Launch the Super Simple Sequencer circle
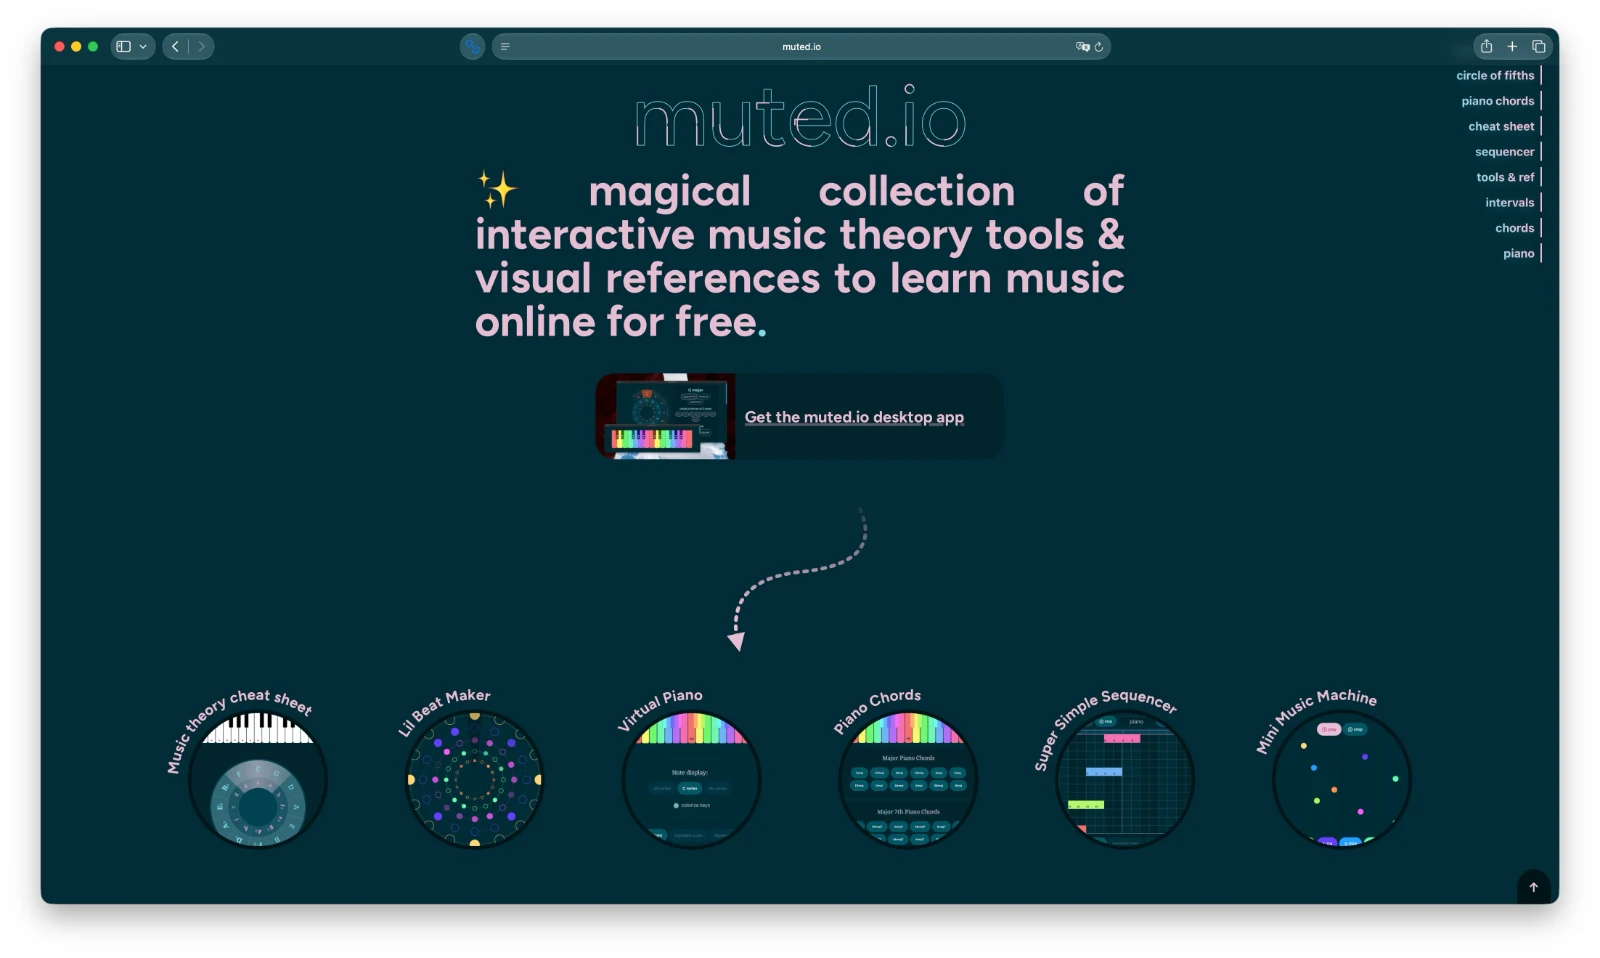The width and height of the screenshot is (1600, 958). [x=1125, y=779]
